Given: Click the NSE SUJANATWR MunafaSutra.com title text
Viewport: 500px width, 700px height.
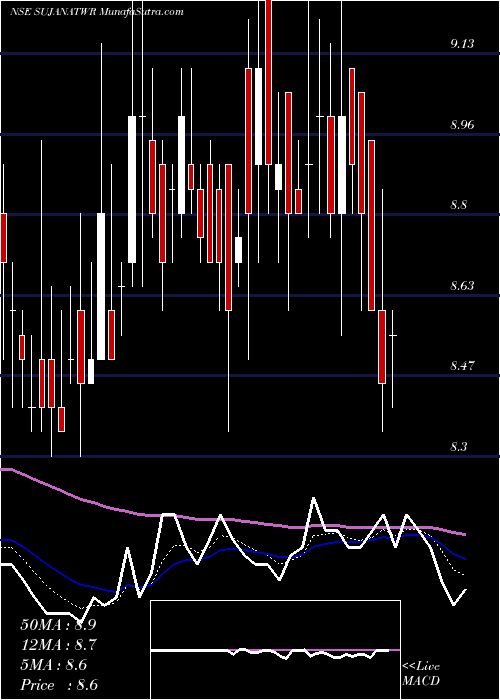Looking at the screenshot, I should pos(96,12).
